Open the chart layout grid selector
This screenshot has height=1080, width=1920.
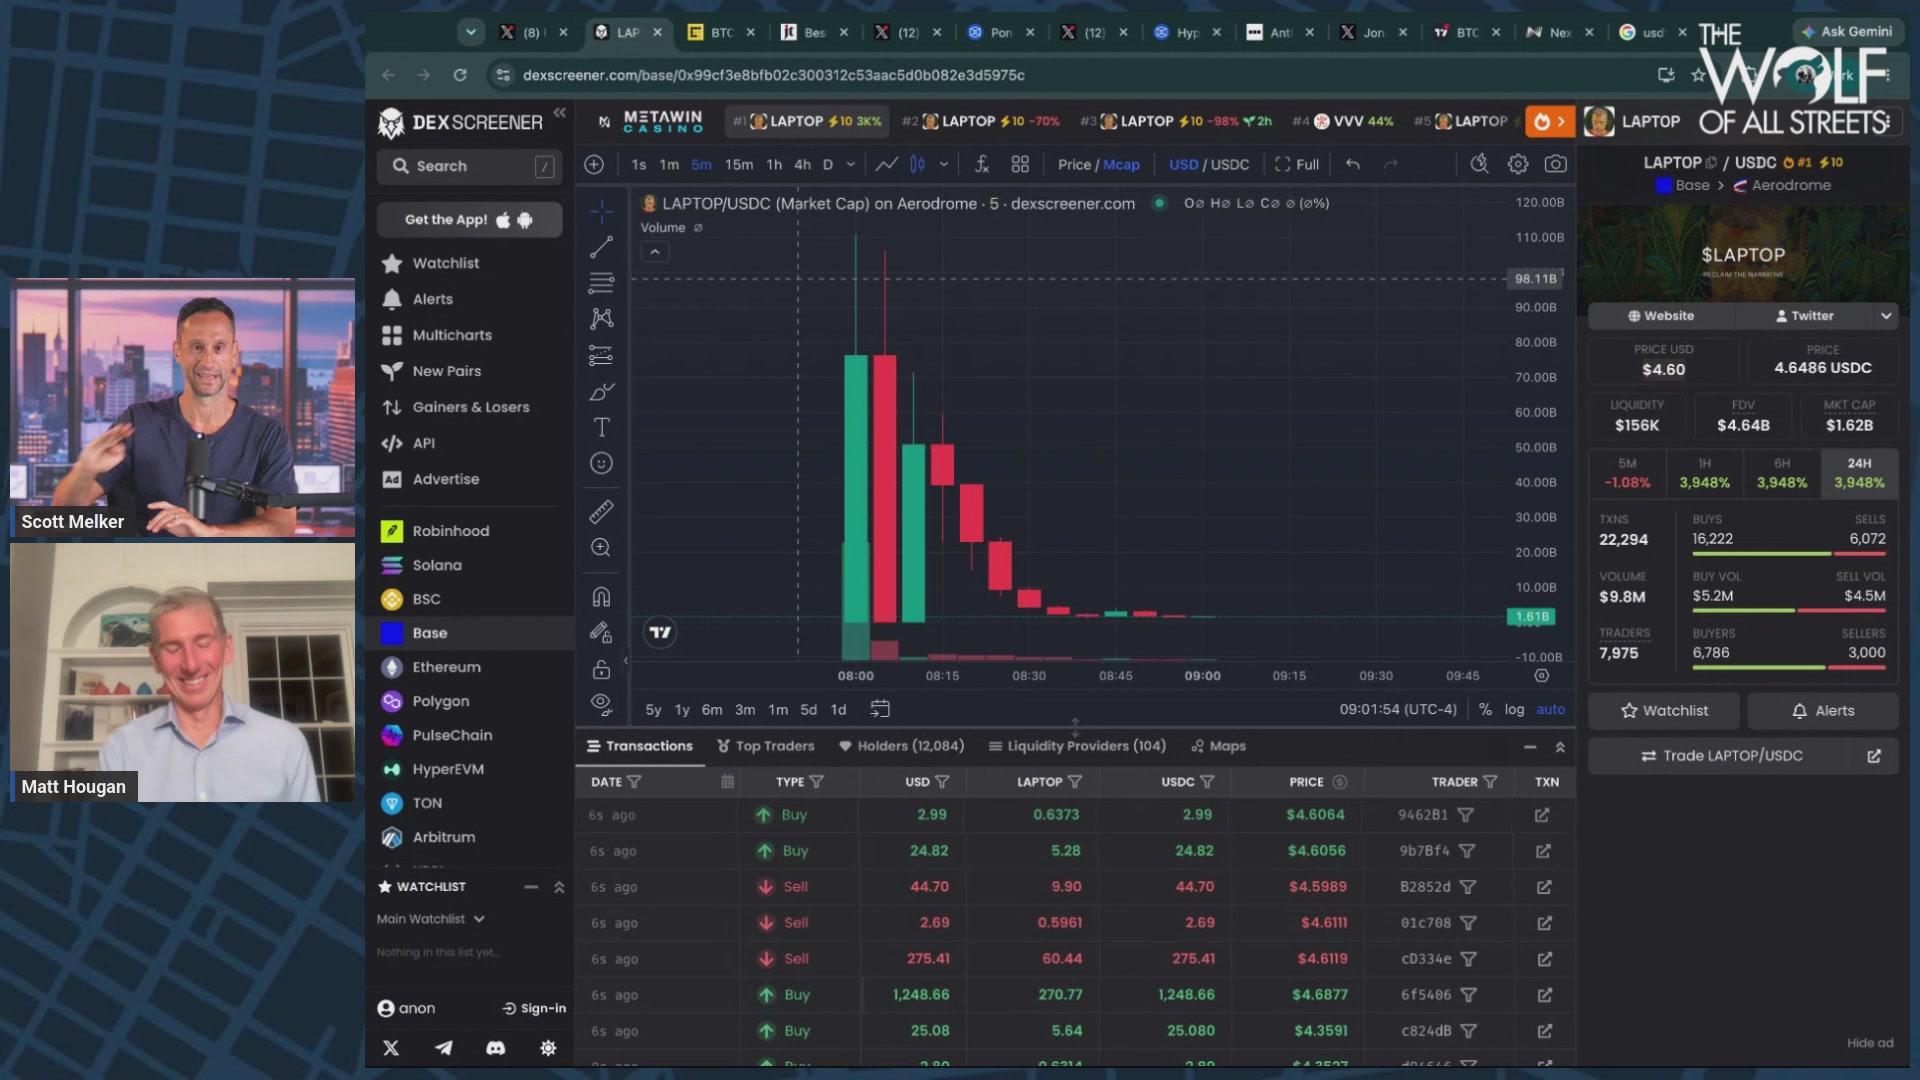(1020, 165)
